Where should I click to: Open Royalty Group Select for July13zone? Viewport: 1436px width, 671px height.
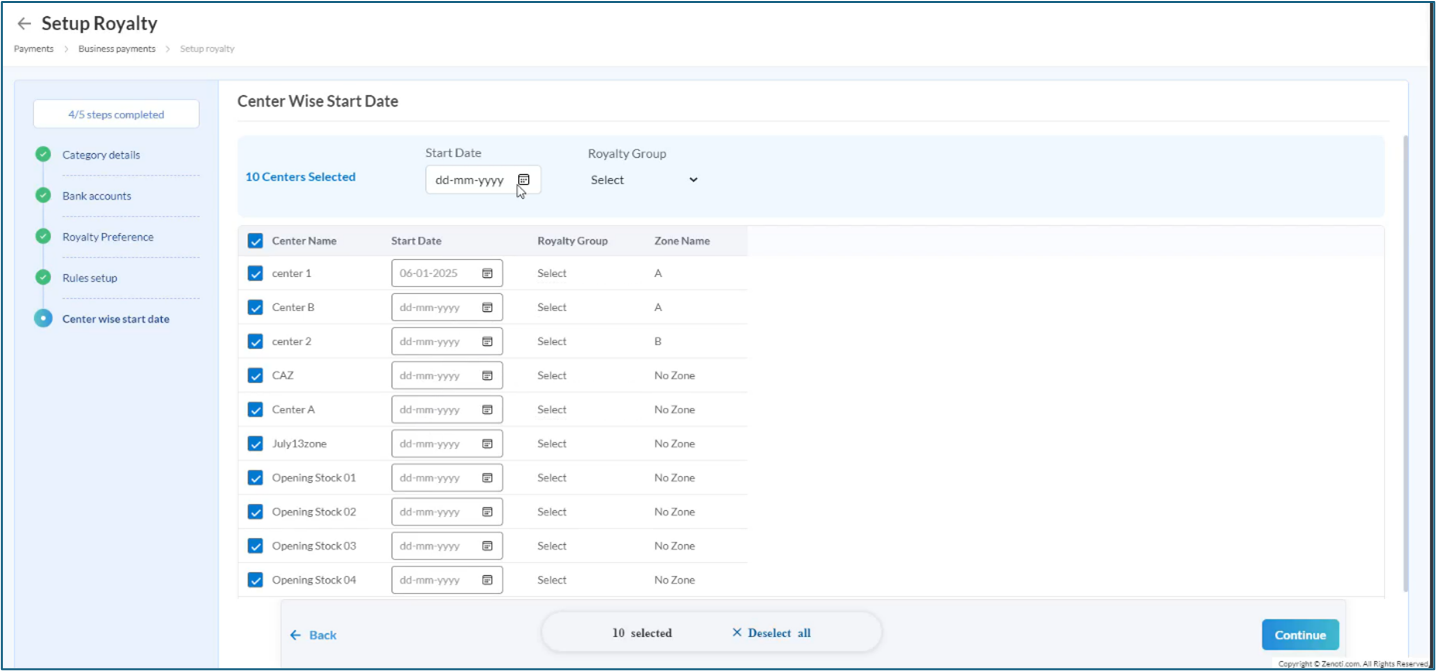552,444
